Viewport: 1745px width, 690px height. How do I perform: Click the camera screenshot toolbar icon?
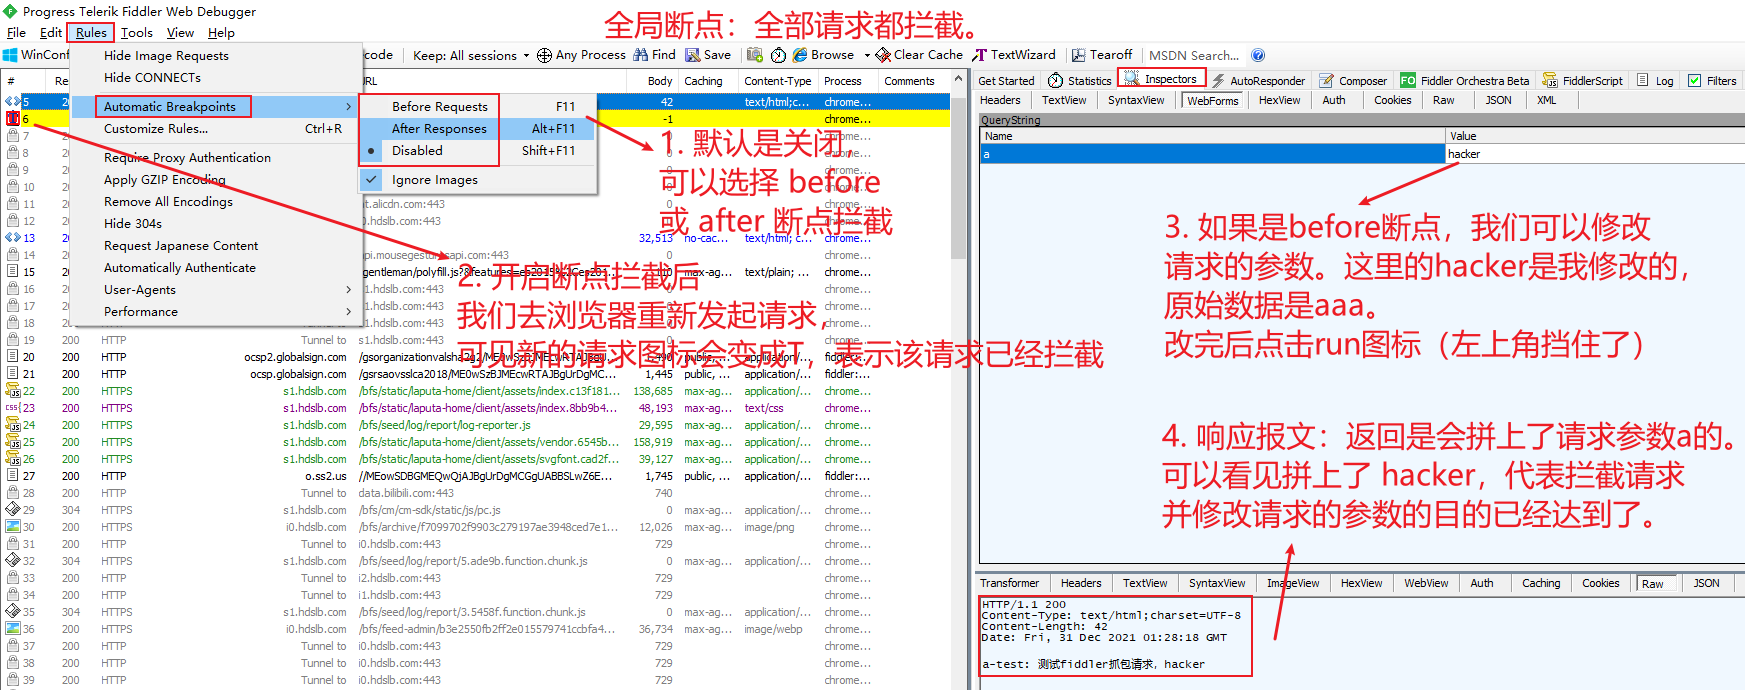755,55
